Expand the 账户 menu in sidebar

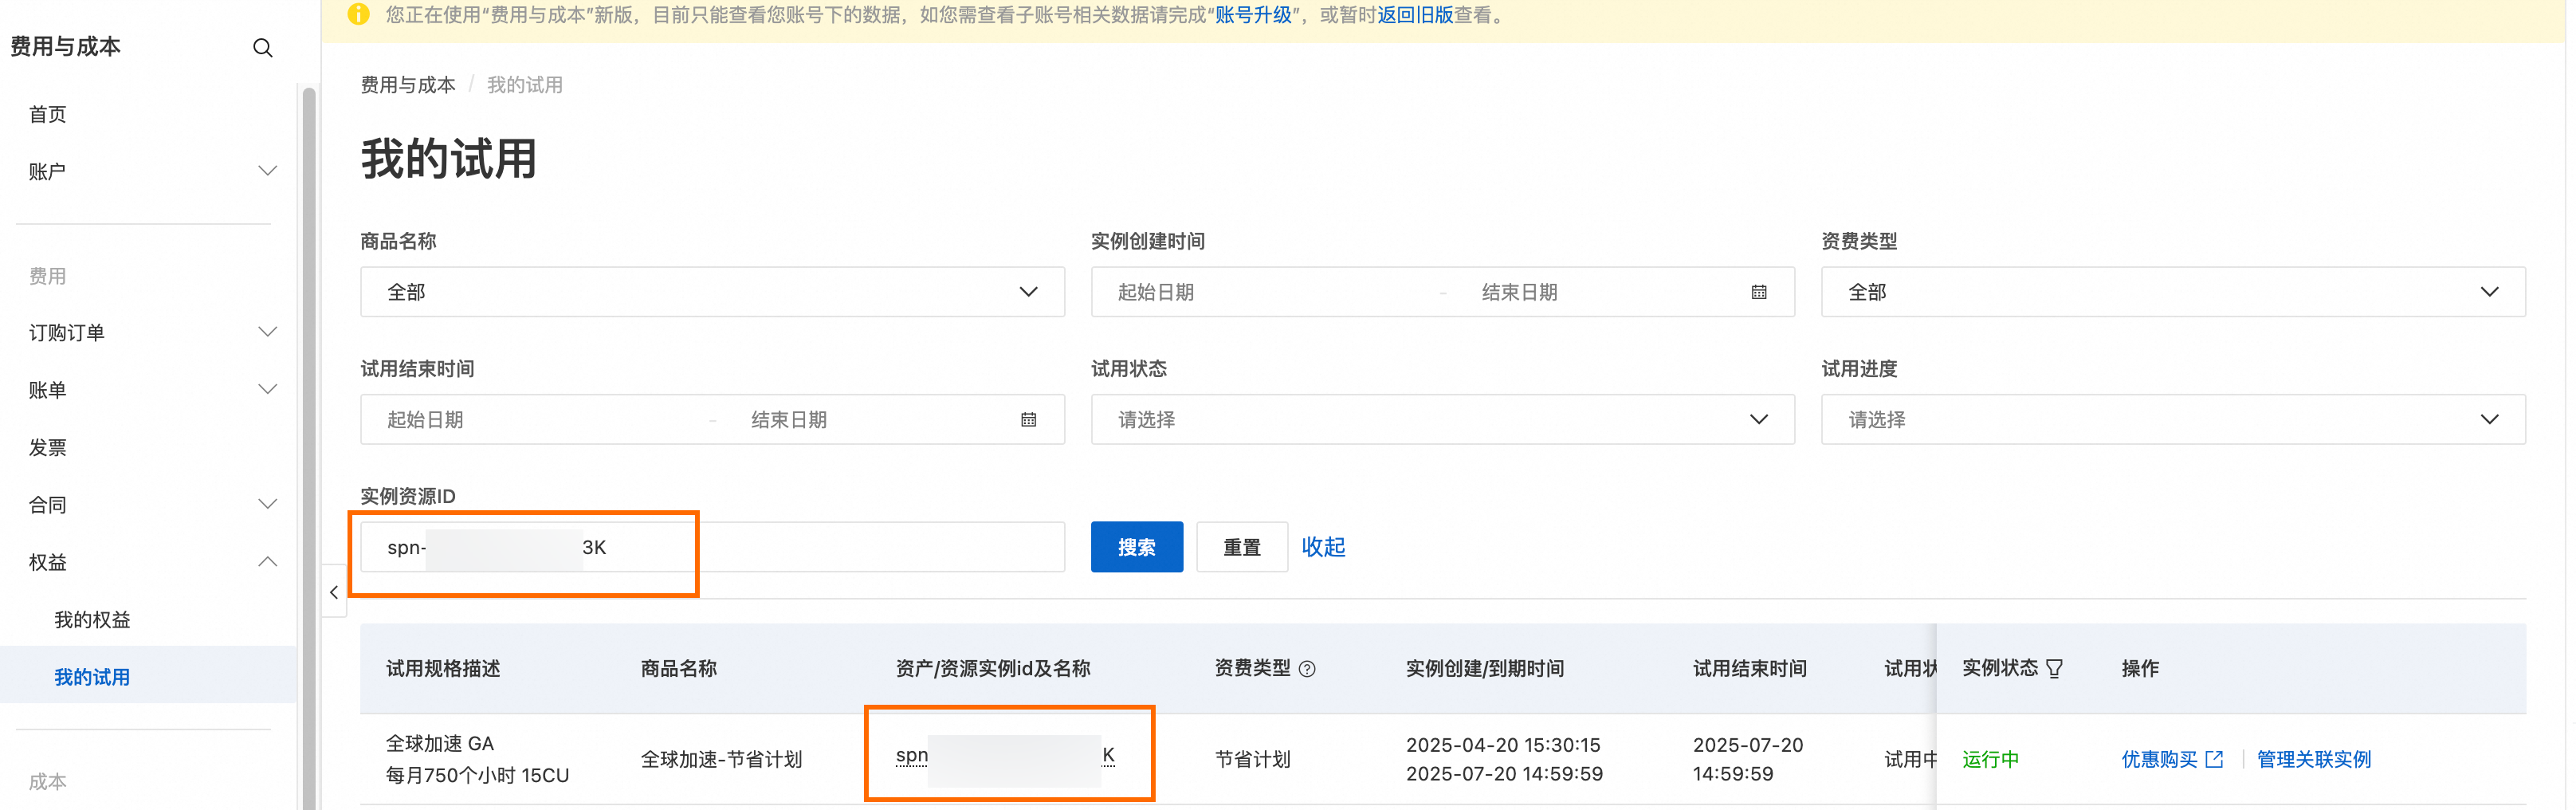tap(267, 171)
